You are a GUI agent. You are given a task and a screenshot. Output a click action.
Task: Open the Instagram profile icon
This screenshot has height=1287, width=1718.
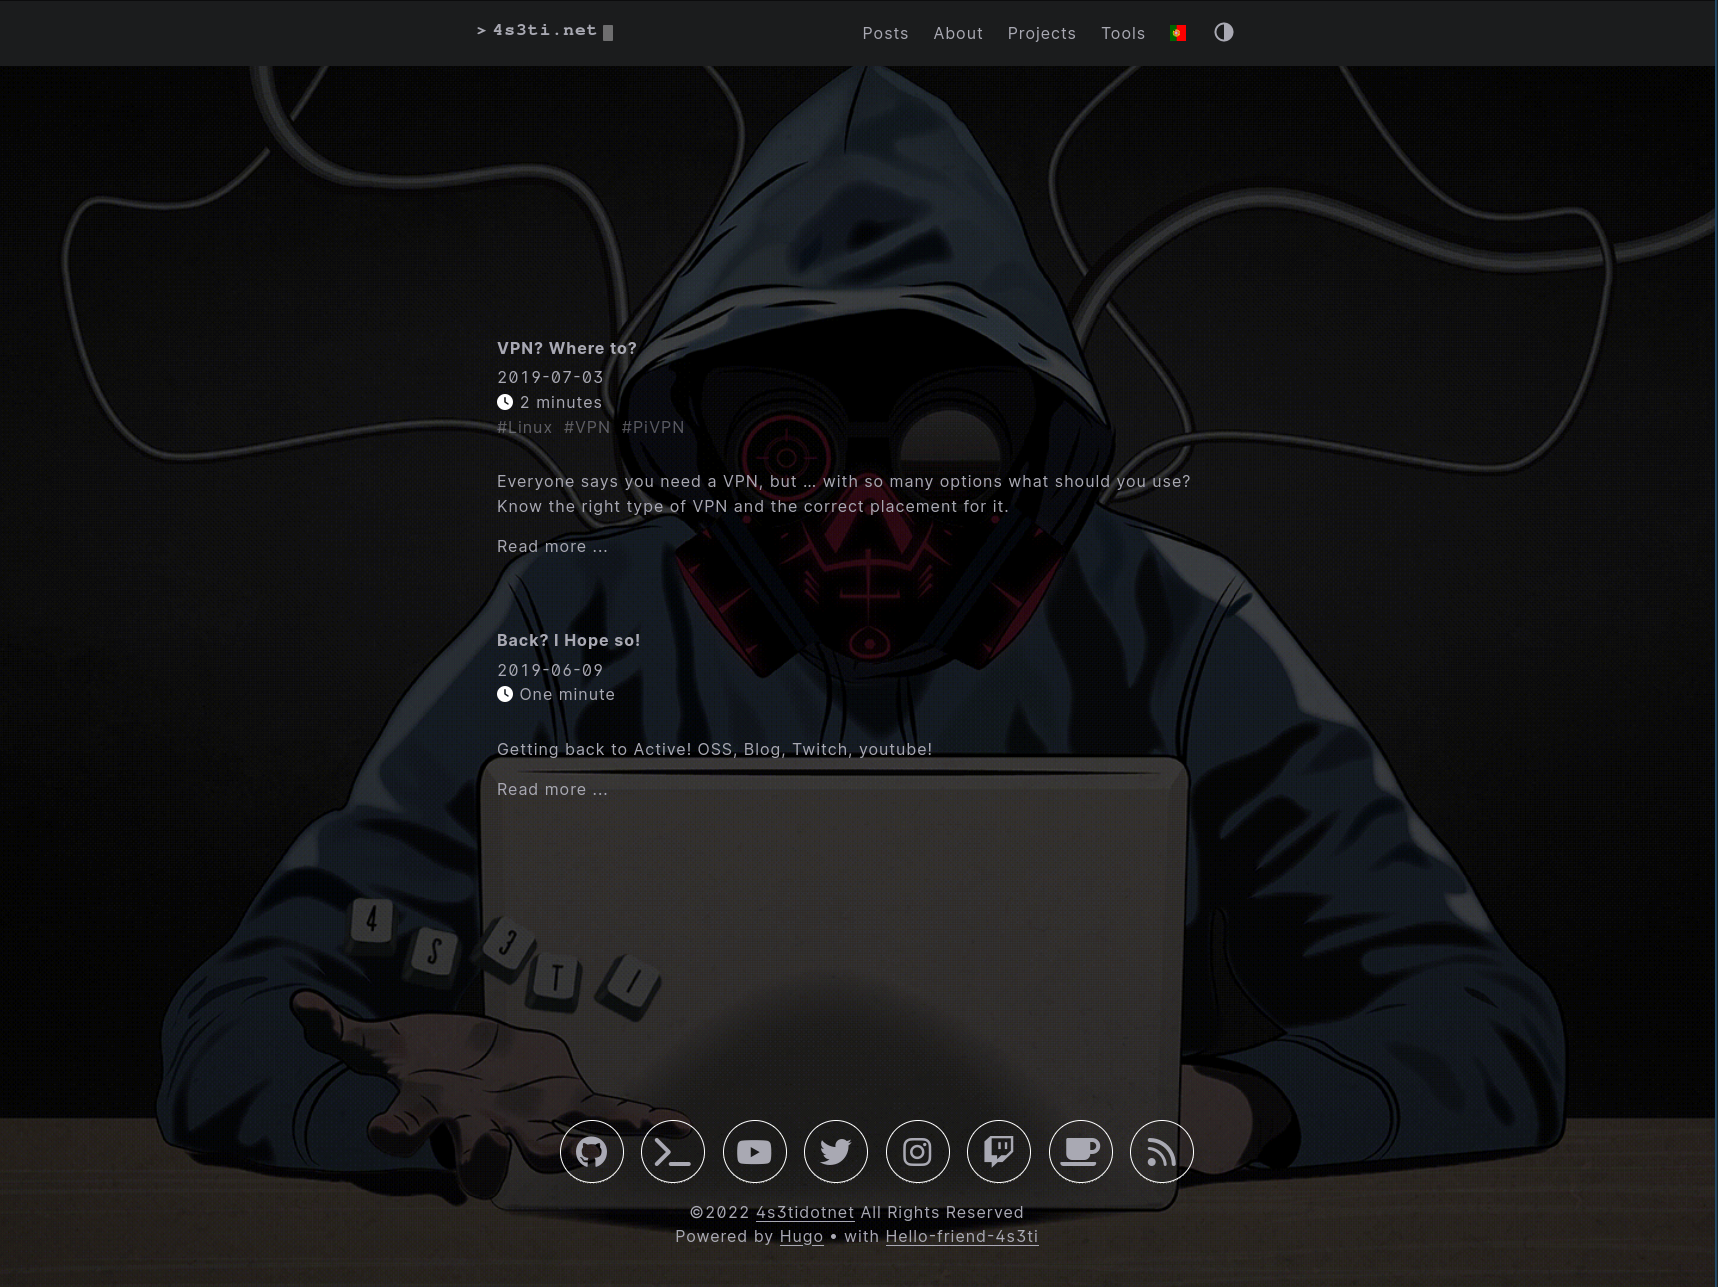917,1152
